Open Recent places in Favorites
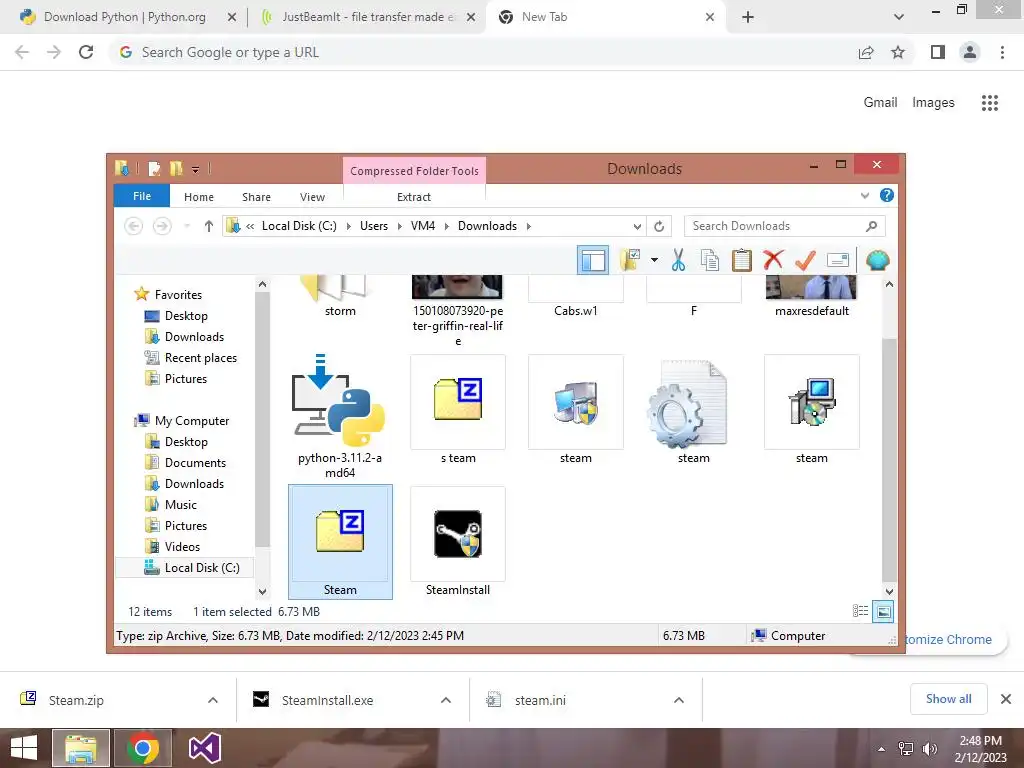Viewport: 1024px width, 768px height. point(200,358)
